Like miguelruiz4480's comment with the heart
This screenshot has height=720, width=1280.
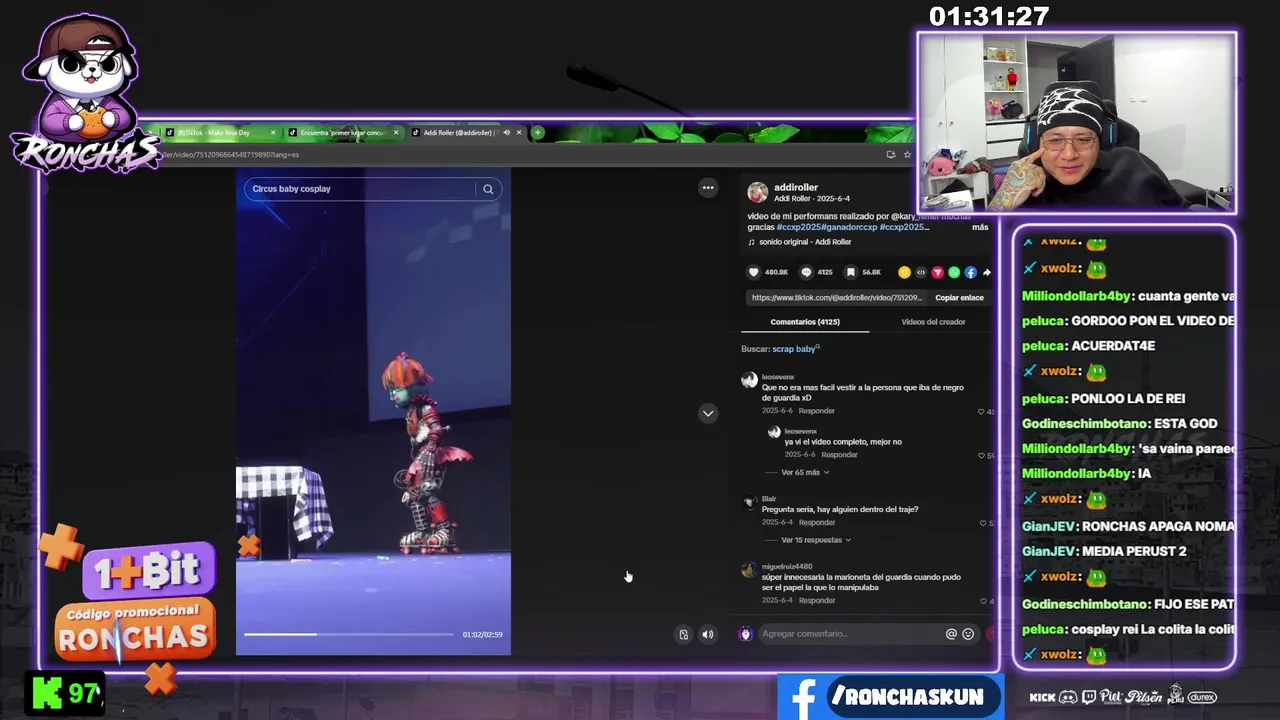(x=982, y=601)
